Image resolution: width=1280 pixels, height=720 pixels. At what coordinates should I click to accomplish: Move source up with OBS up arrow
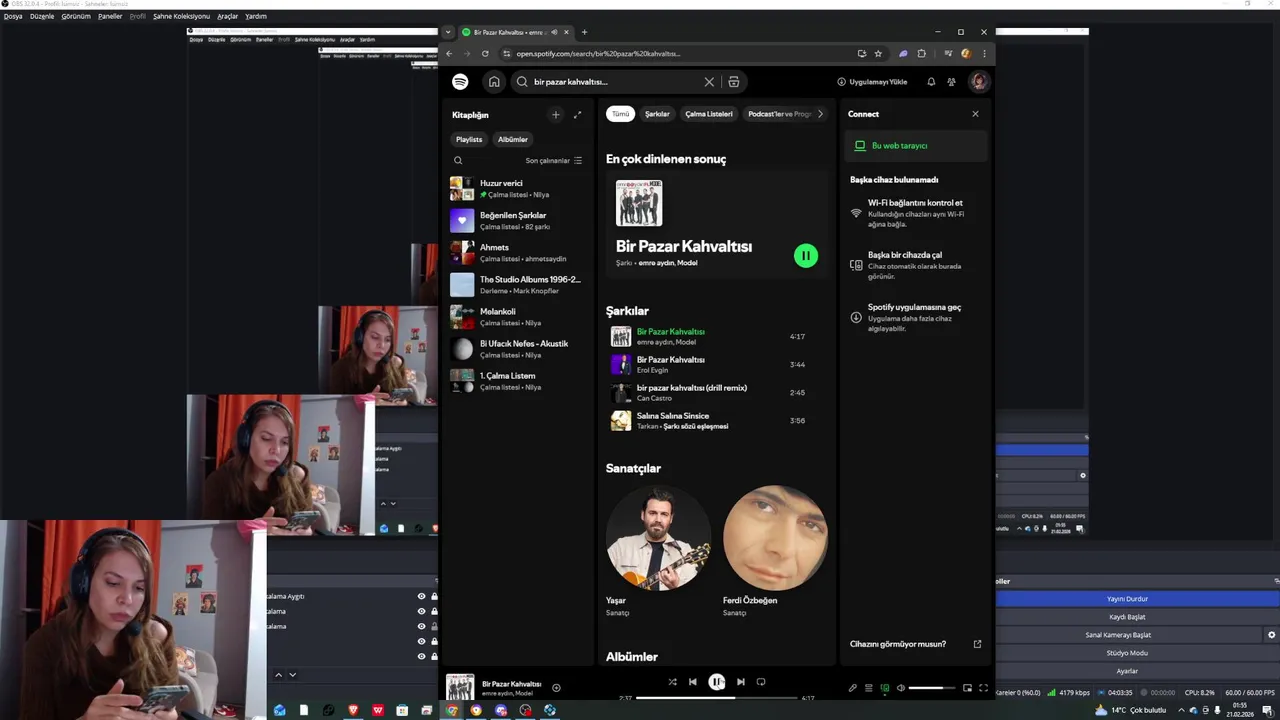point(278,675)
